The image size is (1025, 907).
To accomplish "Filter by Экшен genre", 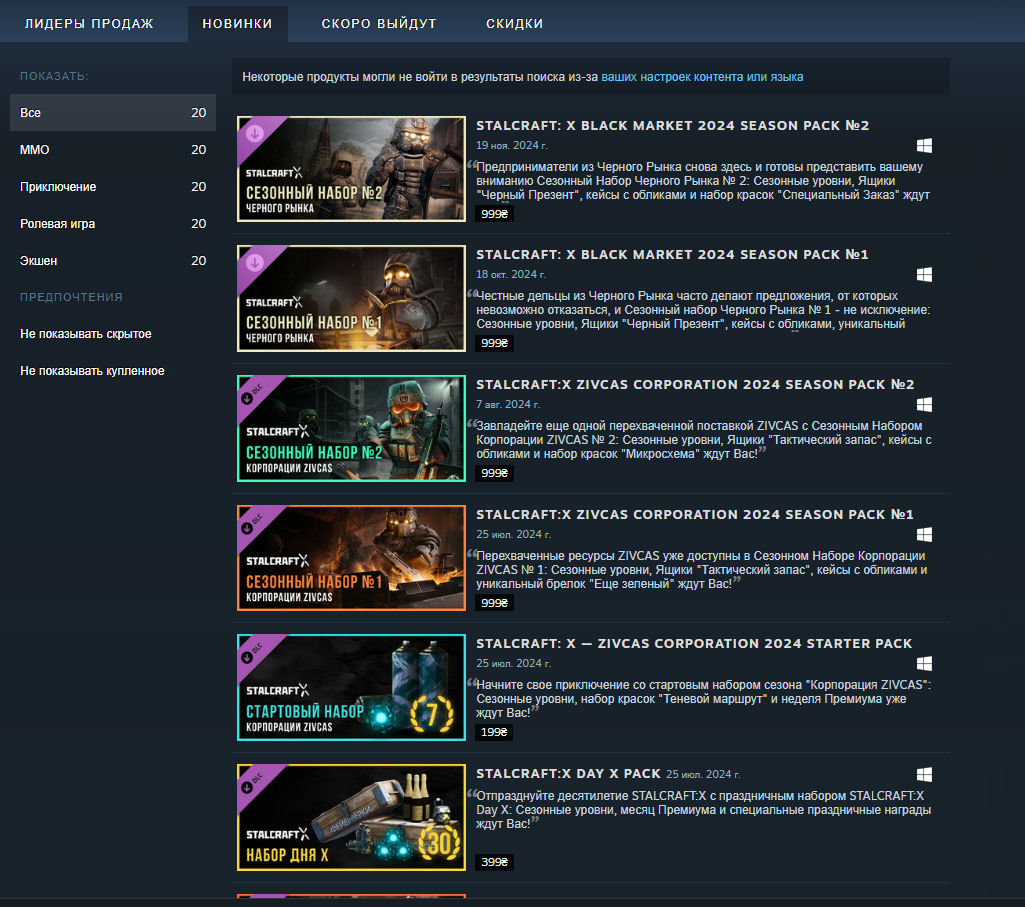I will [113, 260].
